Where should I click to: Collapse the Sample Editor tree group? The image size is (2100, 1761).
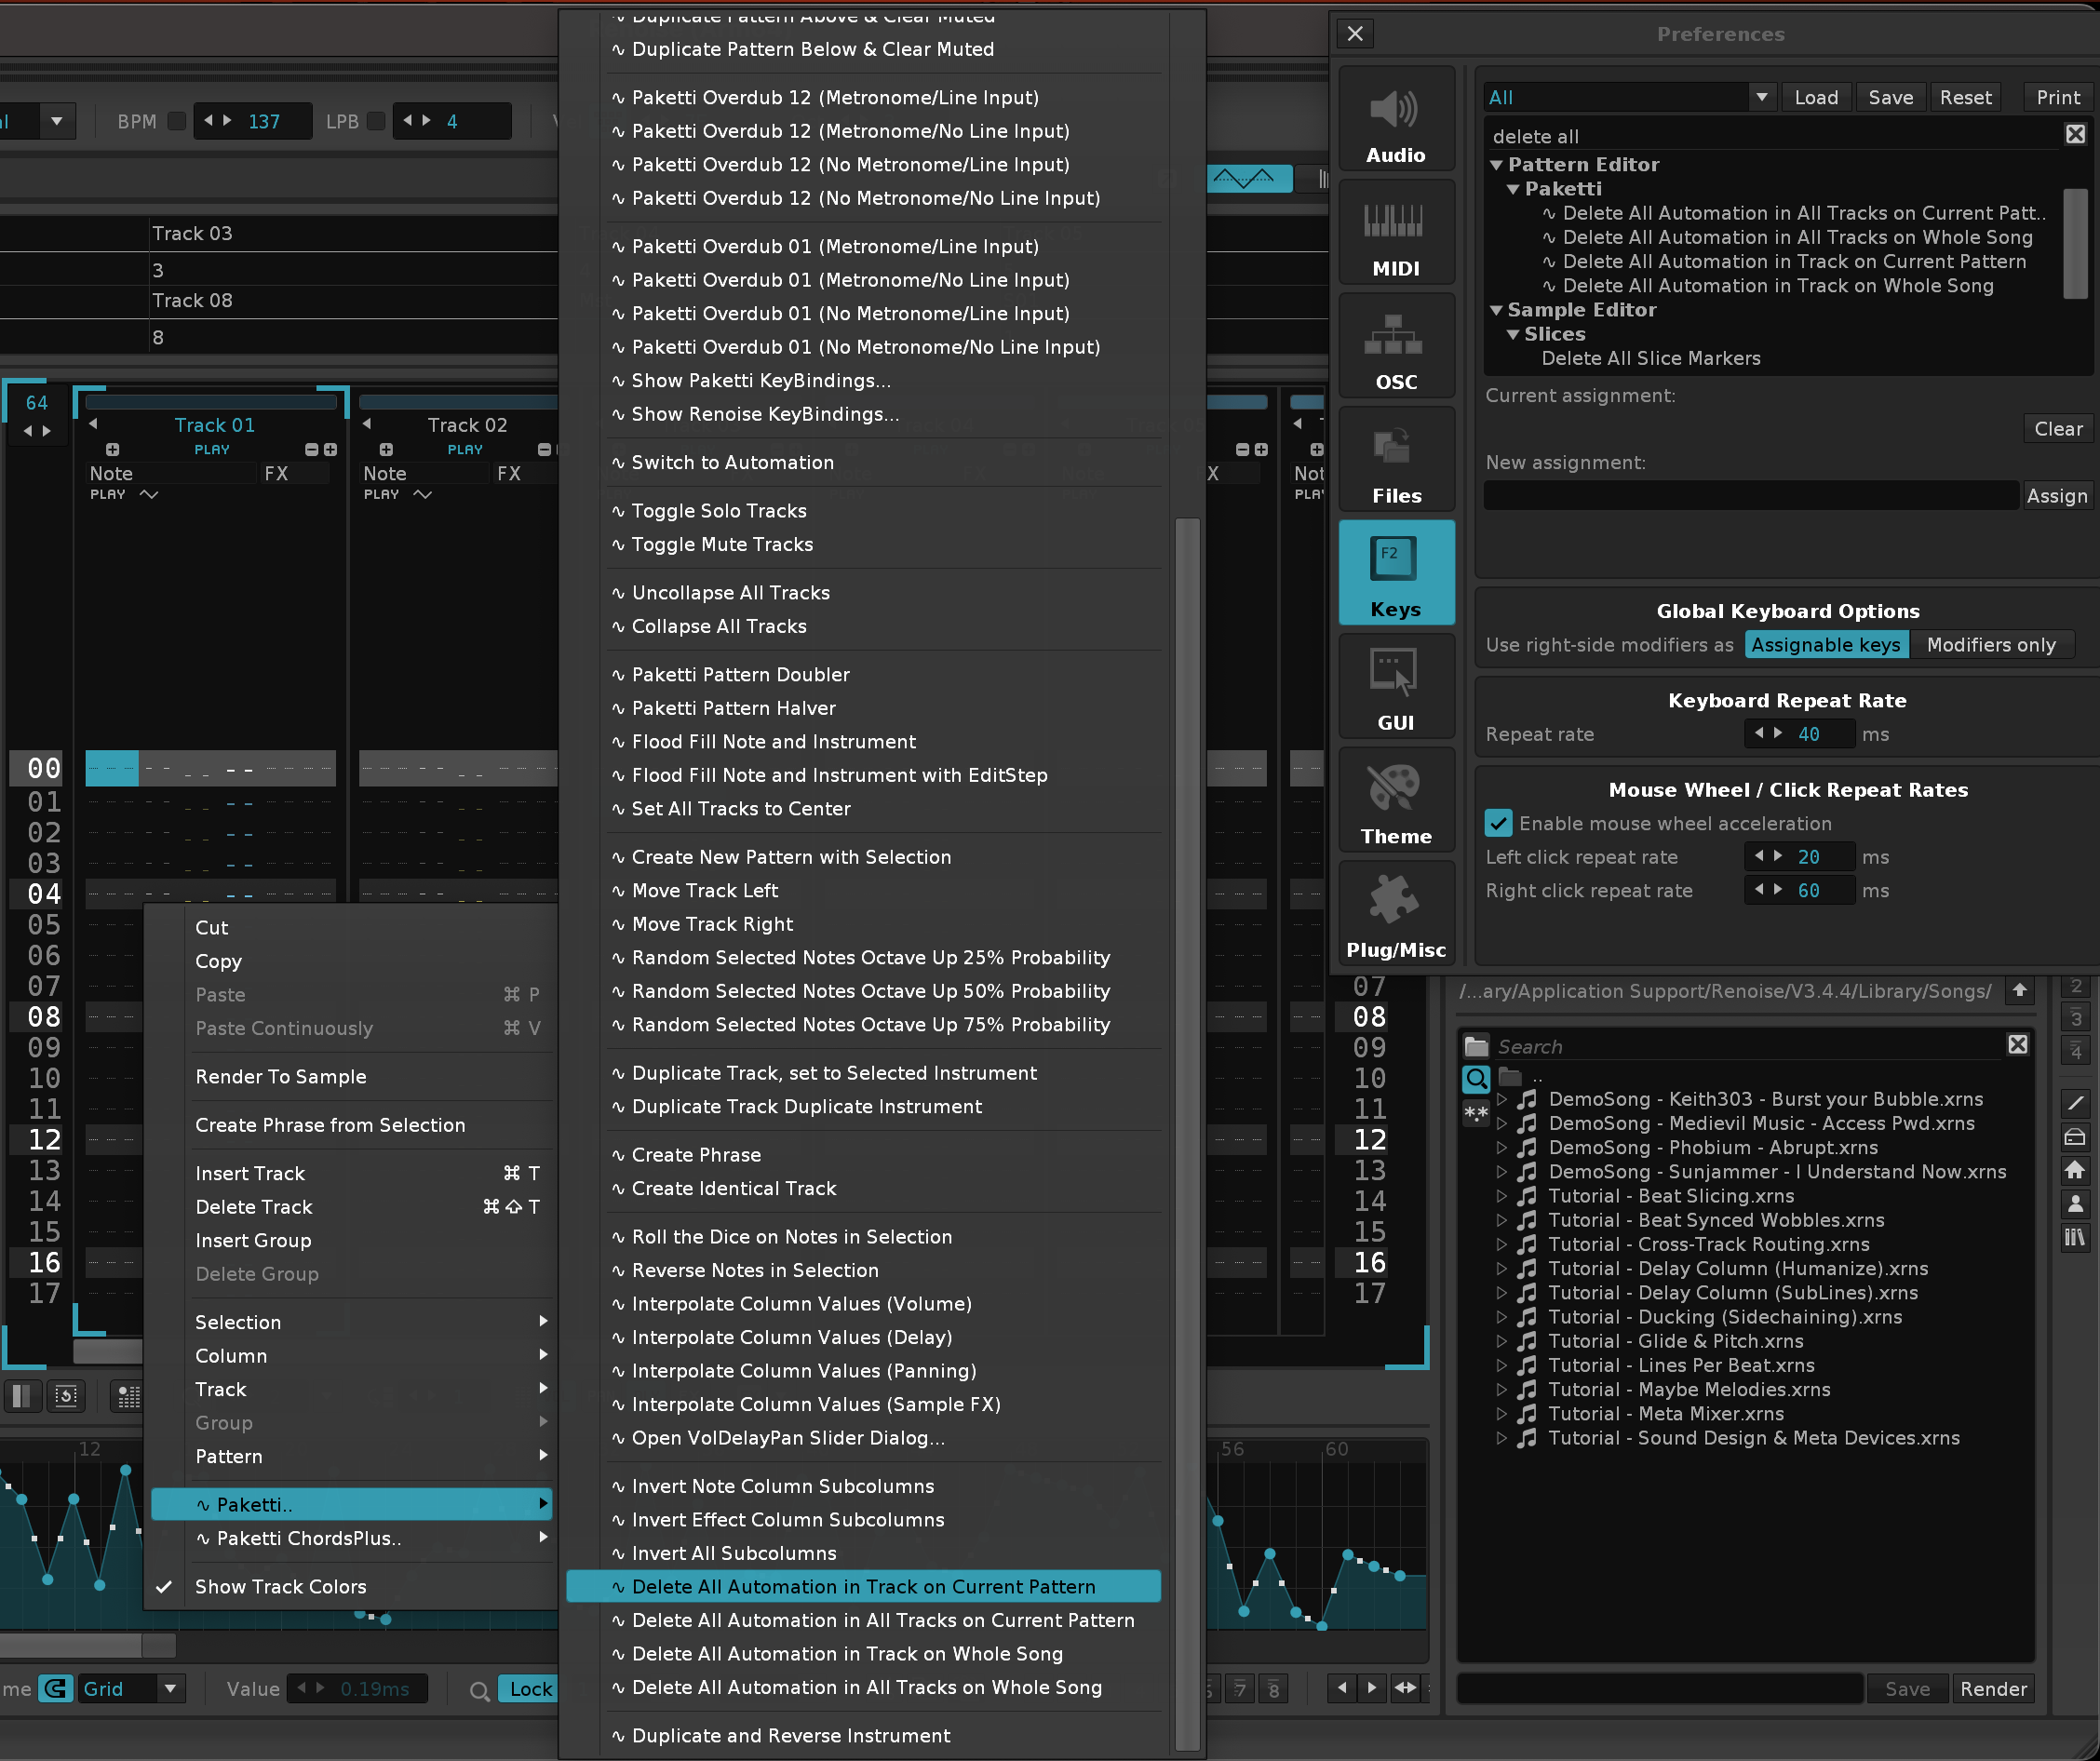click(x=1496, y=310)
